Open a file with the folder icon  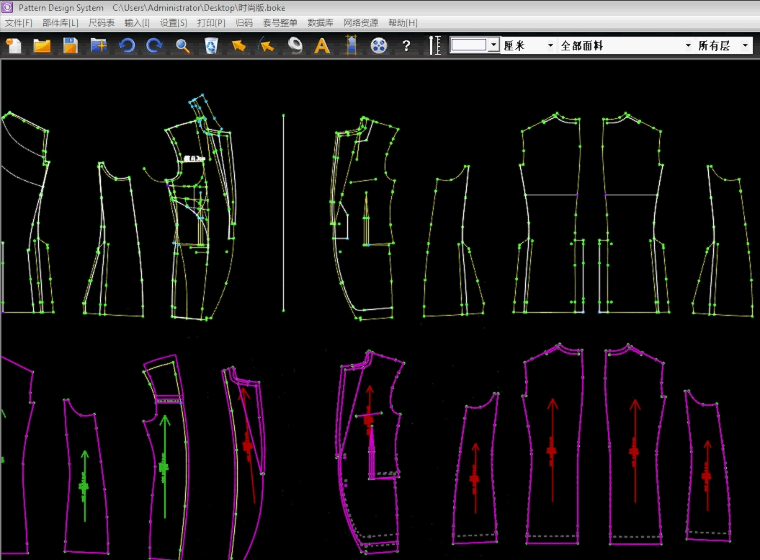(42, 45)
